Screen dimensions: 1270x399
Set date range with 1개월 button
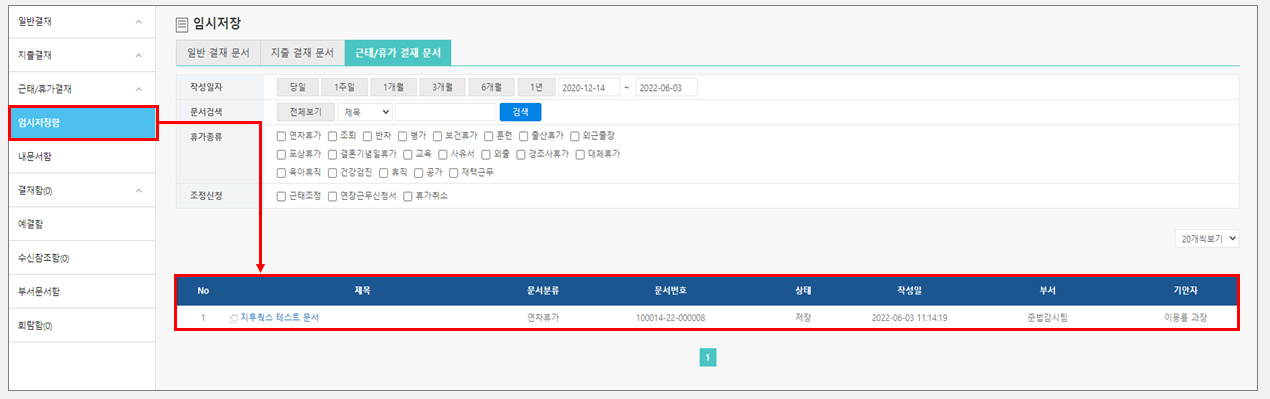(x=393, y=87)
